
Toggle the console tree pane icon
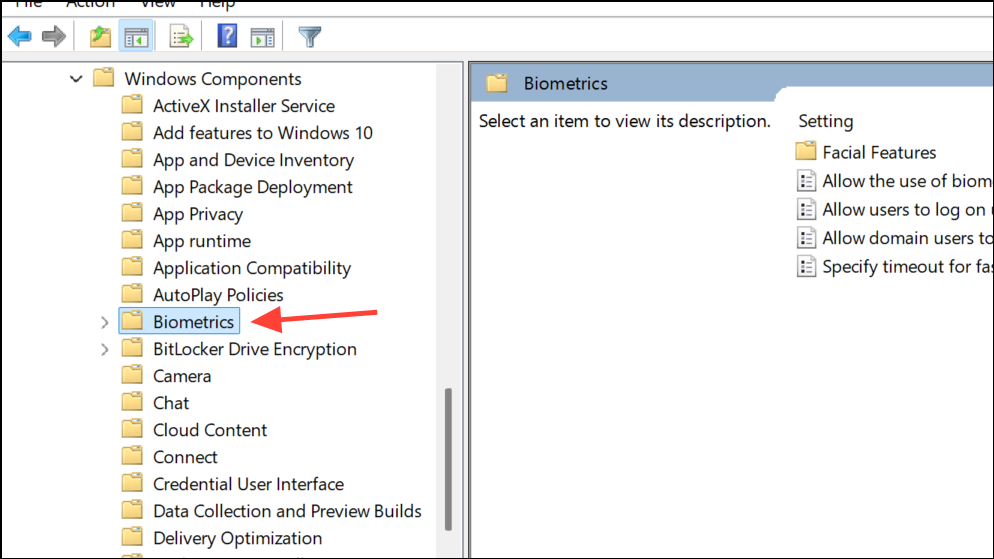(136, 37)
